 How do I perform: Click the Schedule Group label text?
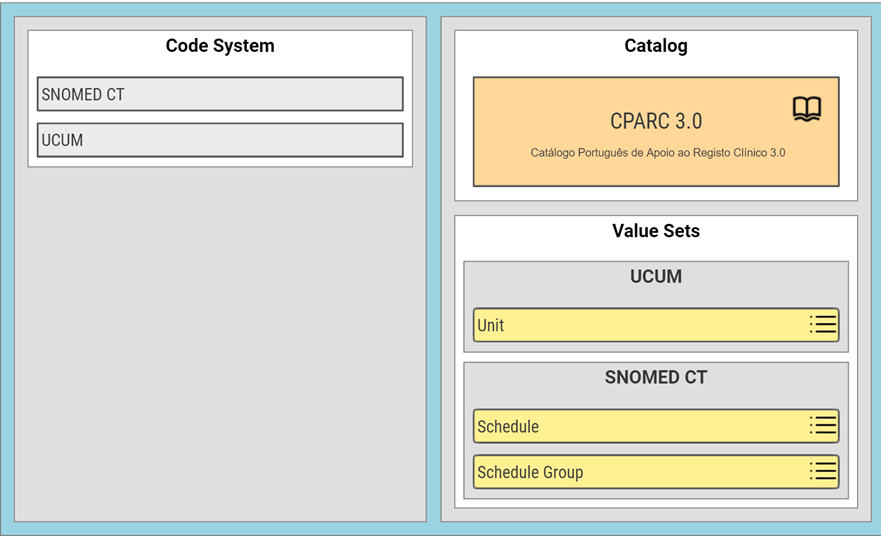[x=530, y=472]
